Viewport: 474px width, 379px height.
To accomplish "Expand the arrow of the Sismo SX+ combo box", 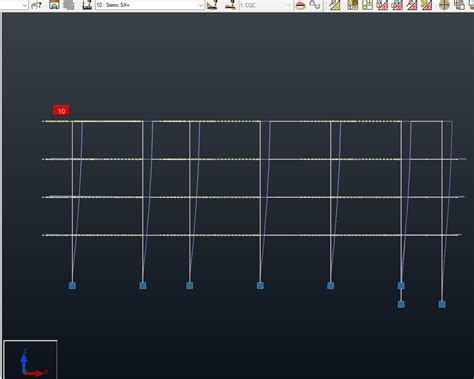I will tap(200, 5).
